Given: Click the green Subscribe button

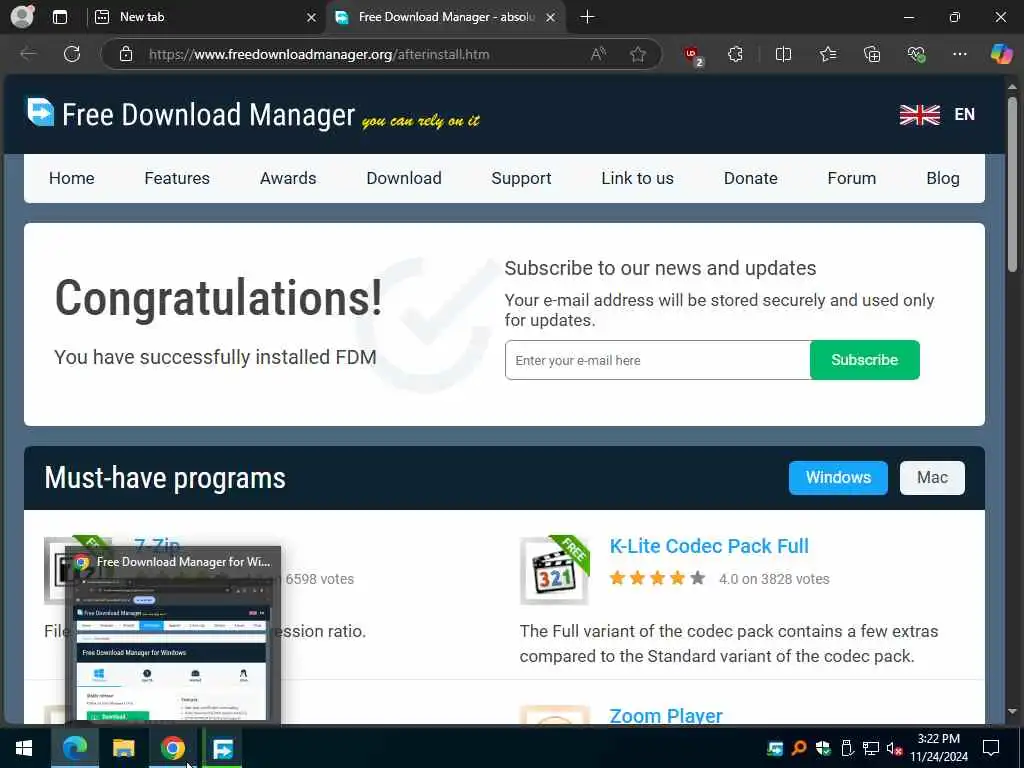Looking at the screenshot, I should tap(865, 360).
